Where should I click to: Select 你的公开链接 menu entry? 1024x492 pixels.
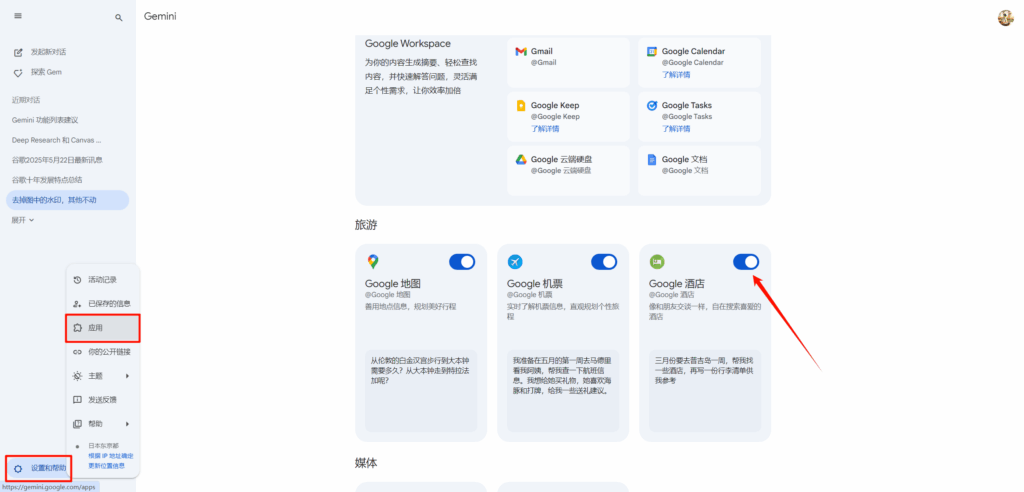tap(103, 352)
